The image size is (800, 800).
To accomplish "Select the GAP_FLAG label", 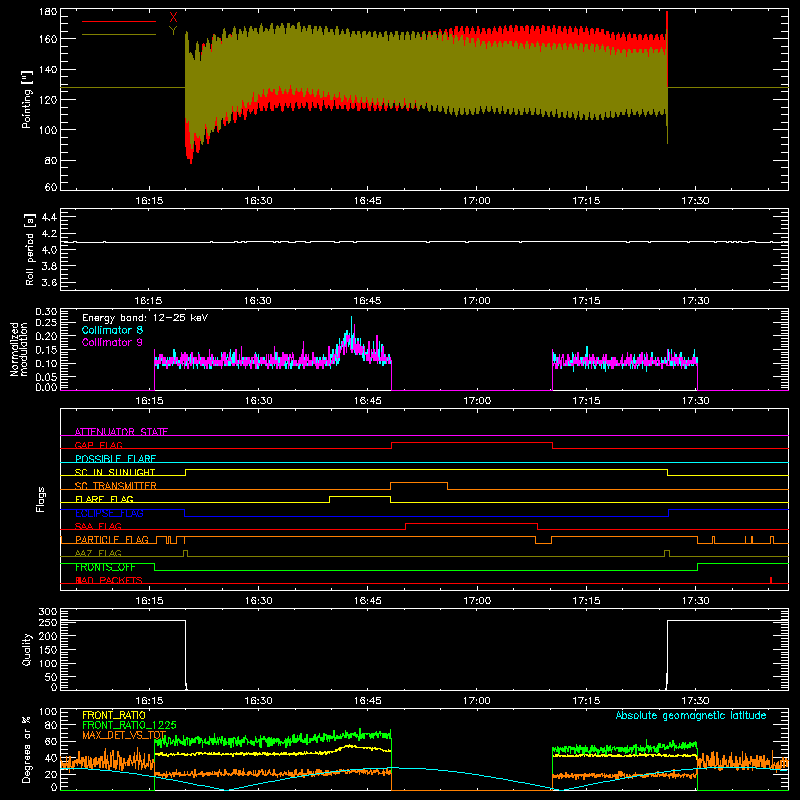I will [98, 445].
